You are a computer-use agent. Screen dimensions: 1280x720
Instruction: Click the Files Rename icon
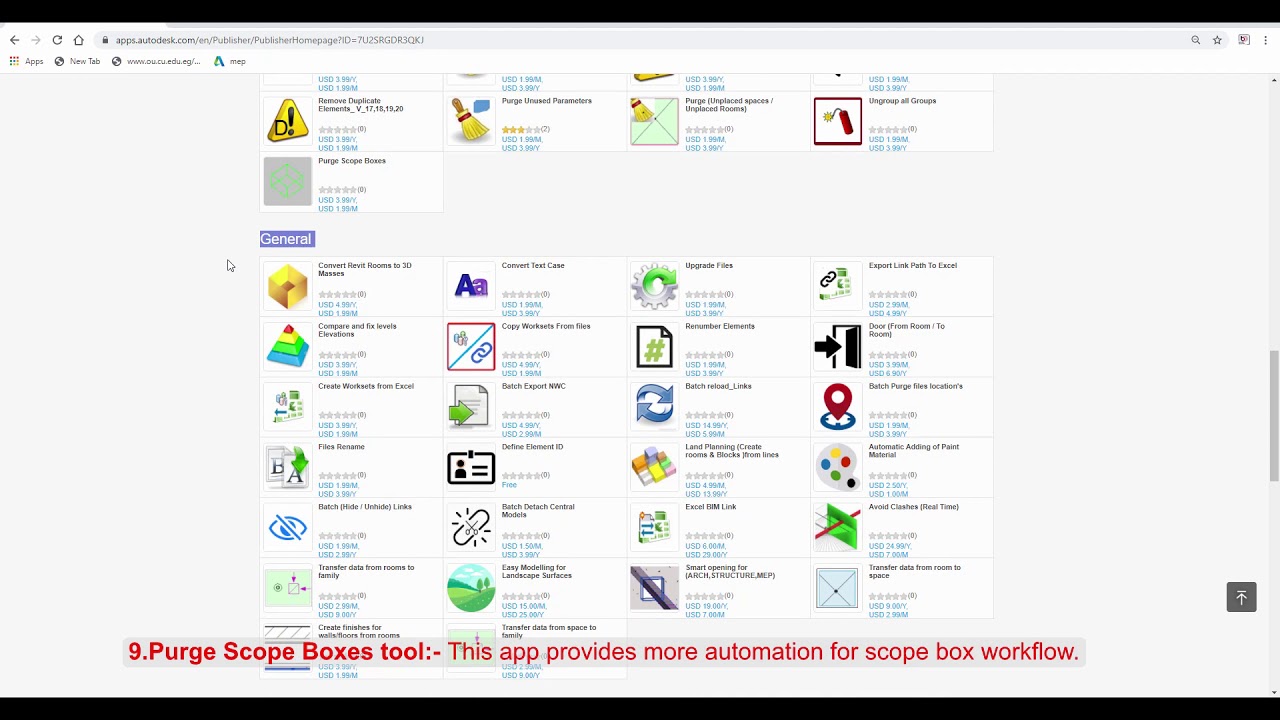coord(288,467)
